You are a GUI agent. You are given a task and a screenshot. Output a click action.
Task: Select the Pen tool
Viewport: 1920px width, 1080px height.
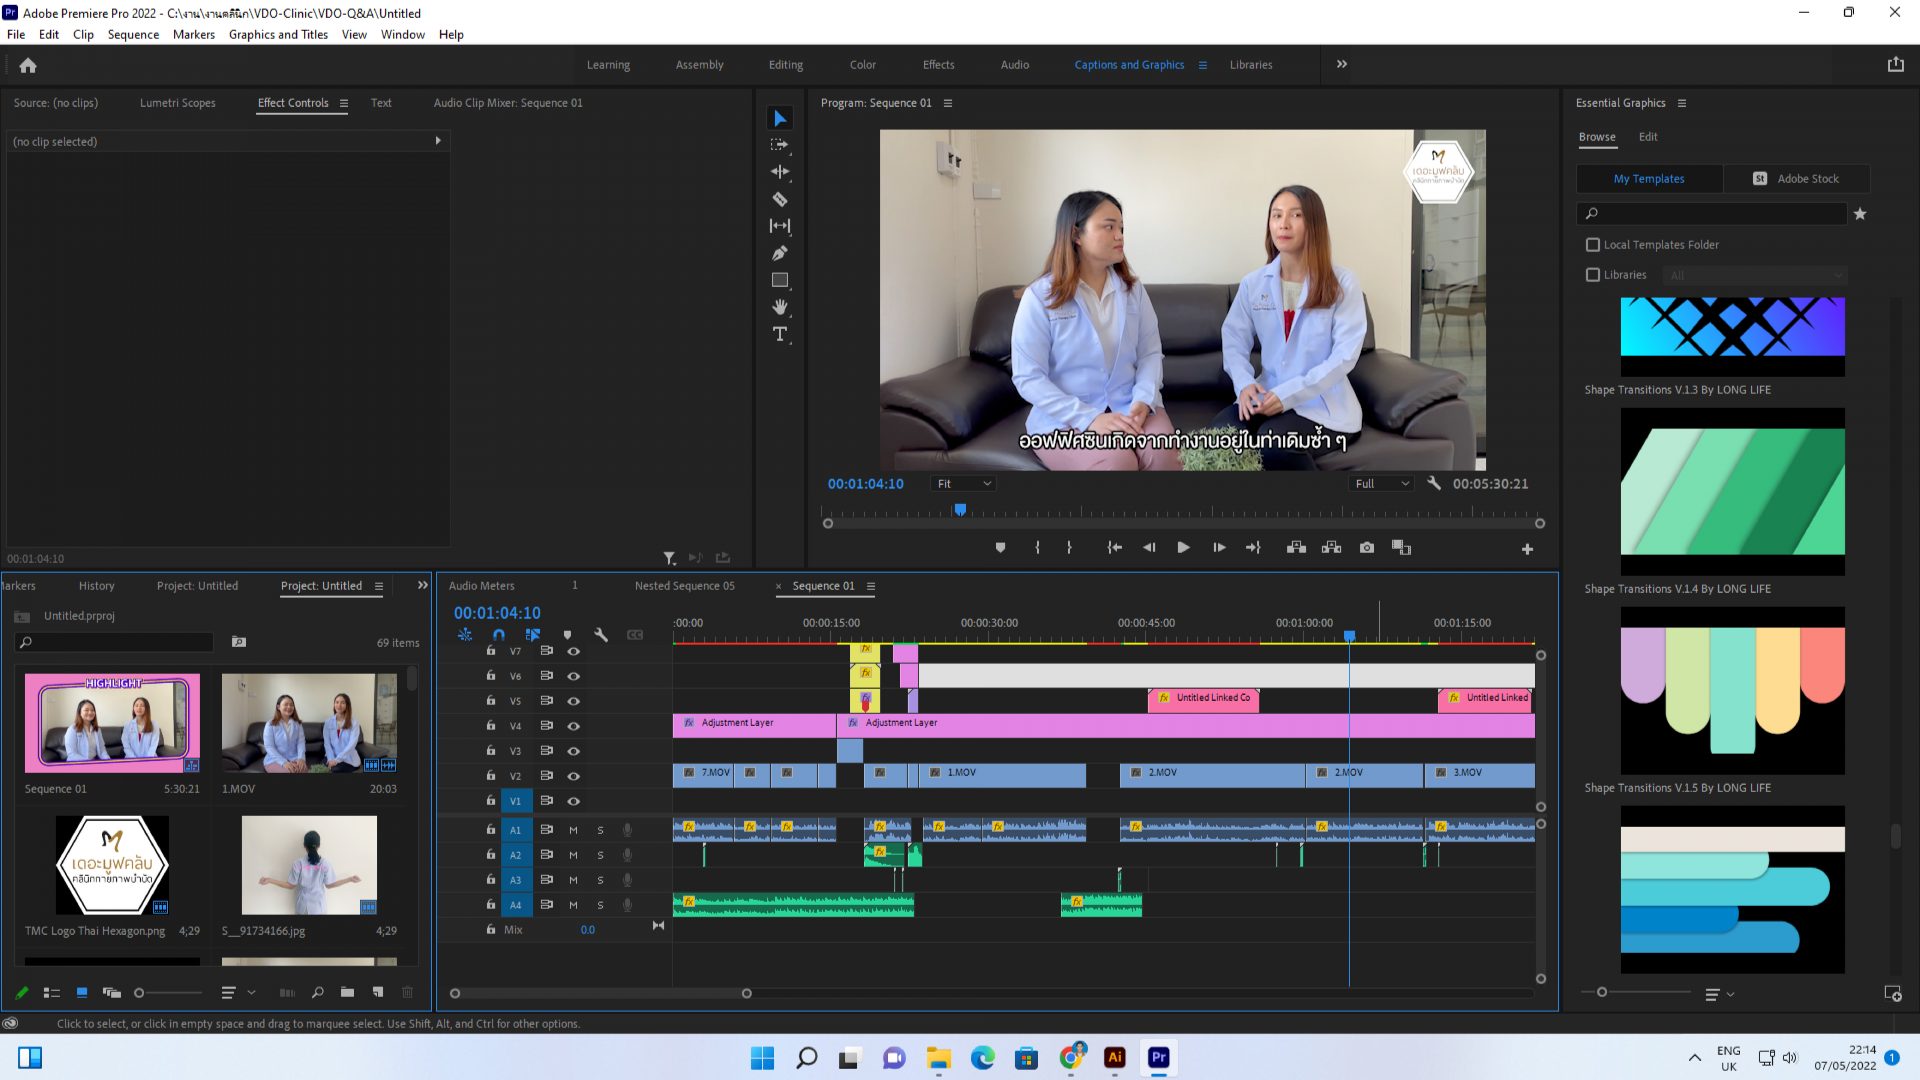coord(780,253)
